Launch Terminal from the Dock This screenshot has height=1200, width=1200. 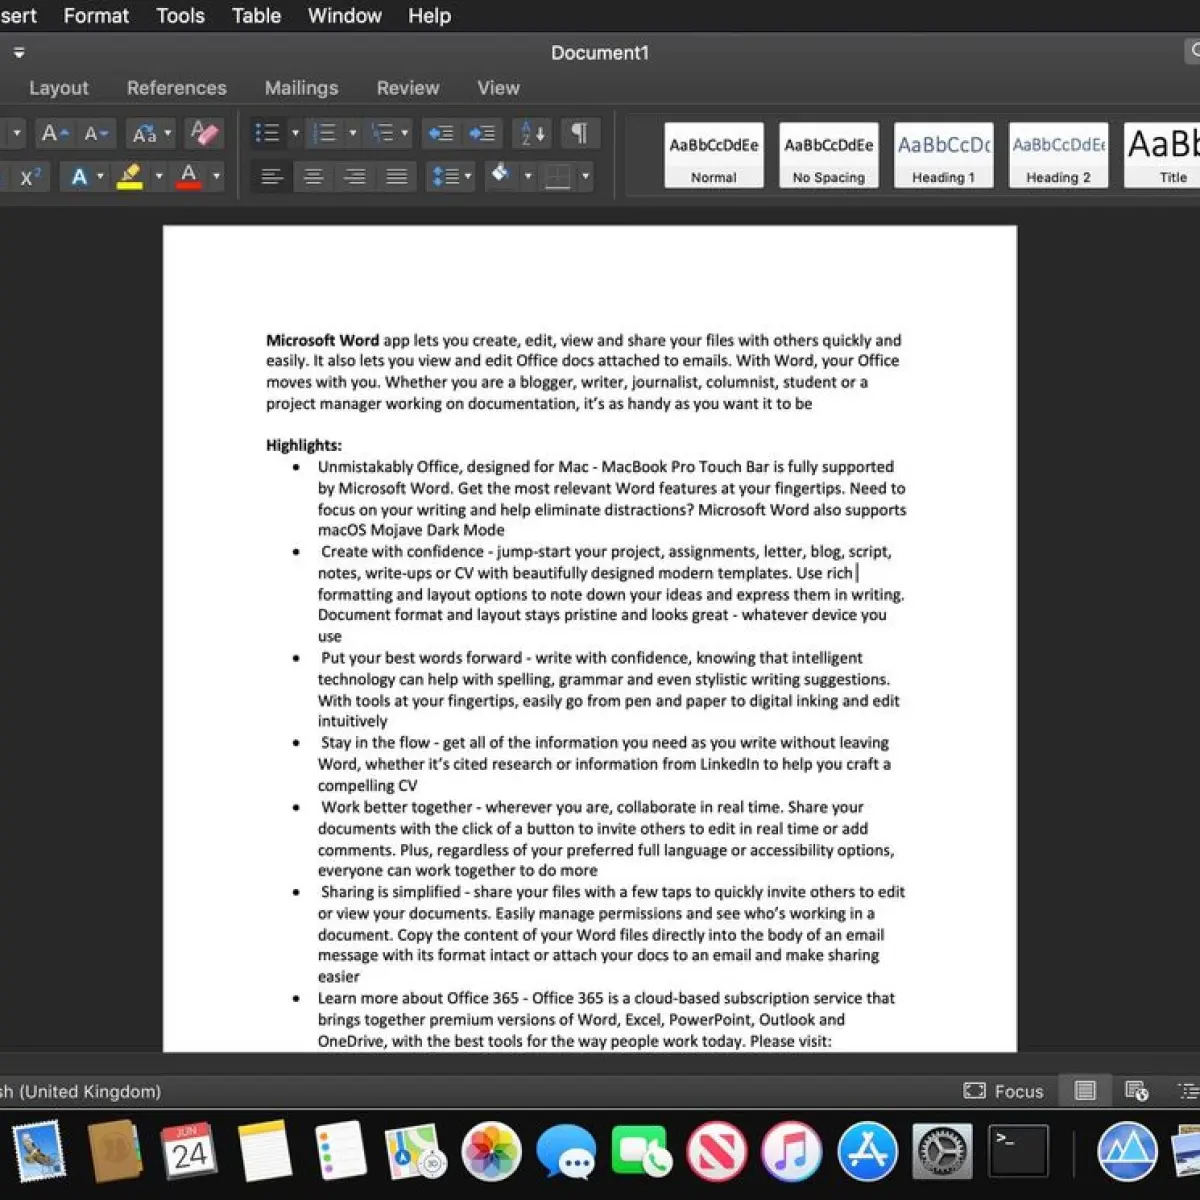tap(1018, 1152)
